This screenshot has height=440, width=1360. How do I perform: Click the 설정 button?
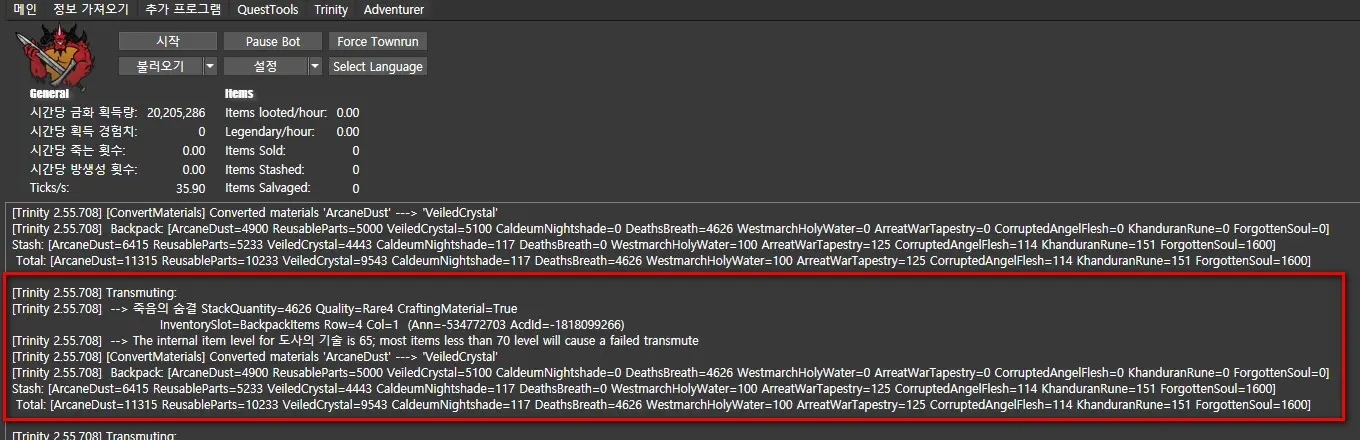pos(265,66)
